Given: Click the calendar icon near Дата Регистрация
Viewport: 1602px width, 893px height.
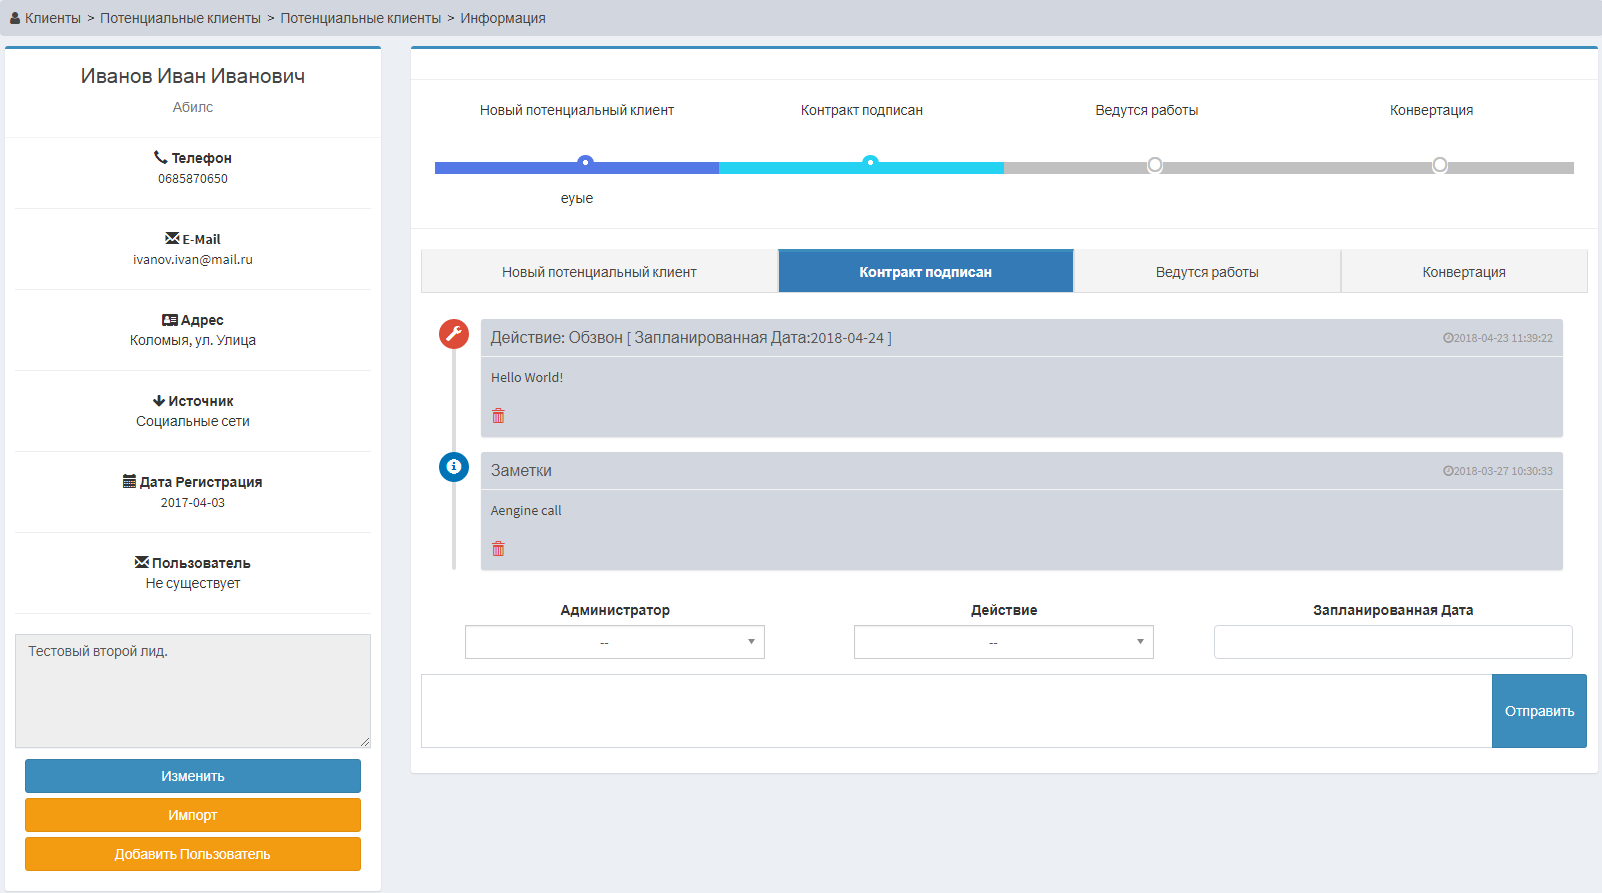Looking at the screenshot, I should tap(129, 481).
